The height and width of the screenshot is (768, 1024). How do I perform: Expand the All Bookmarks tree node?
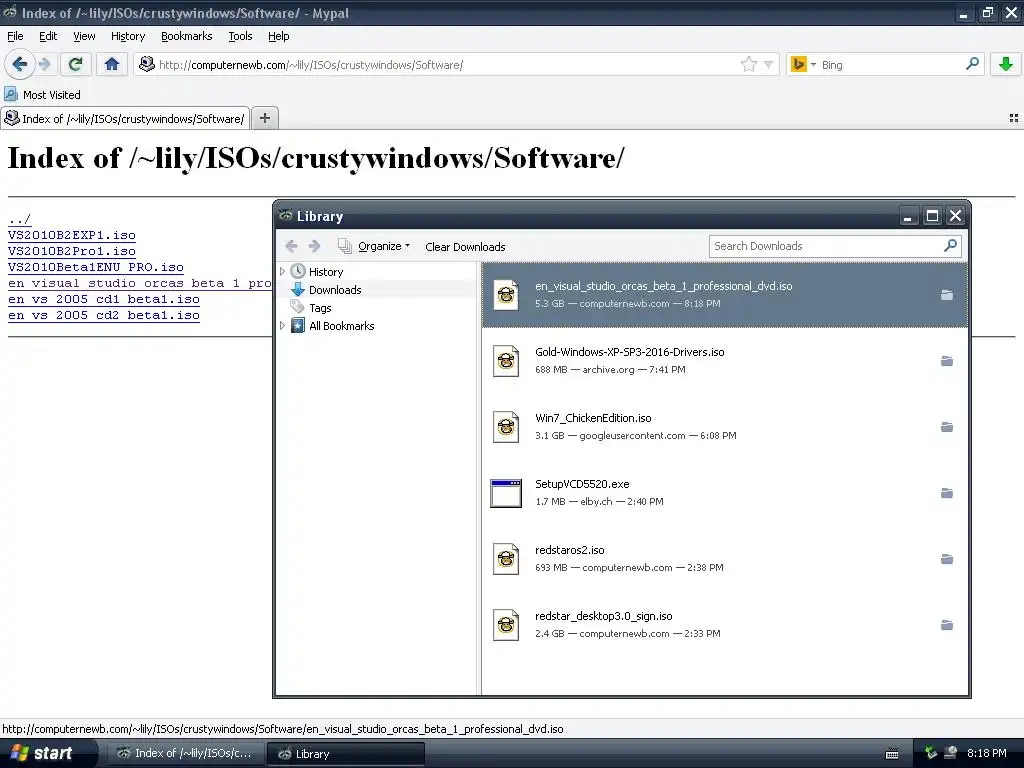tap(282, 325)
